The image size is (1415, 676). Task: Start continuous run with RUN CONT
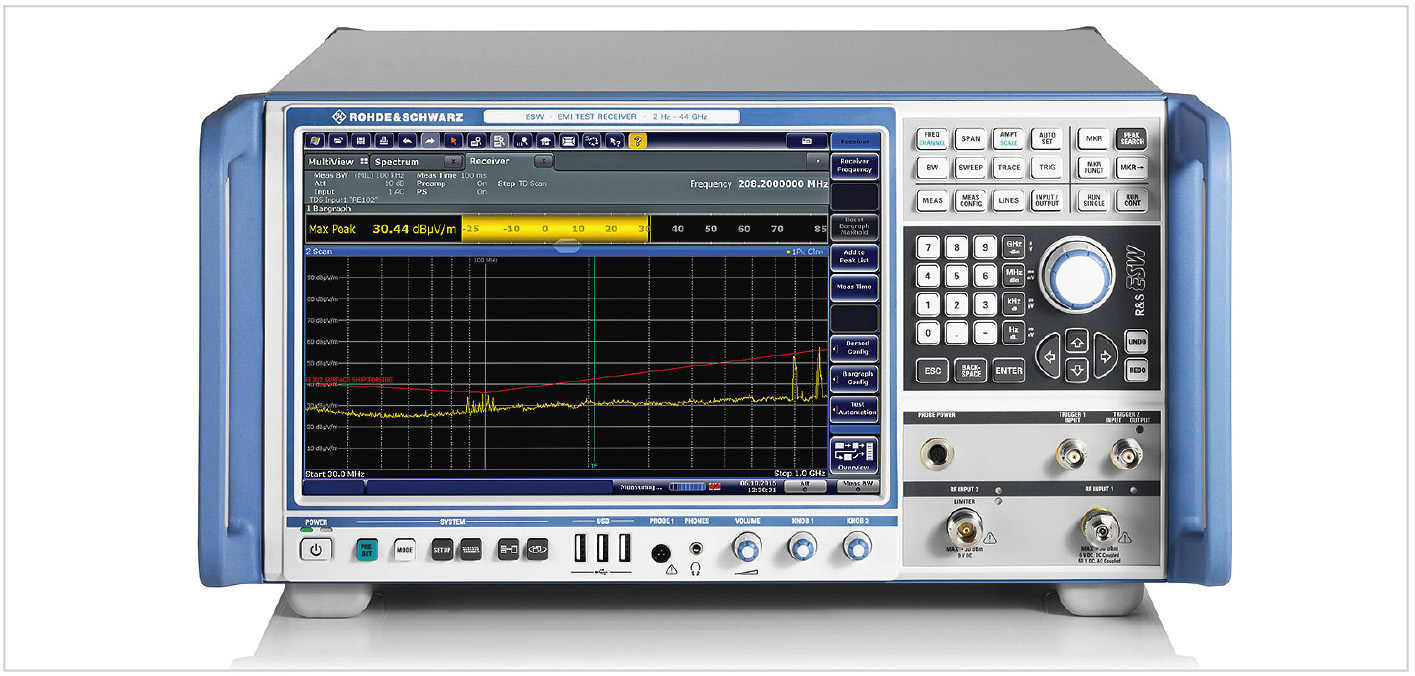tap(1132, 200)
